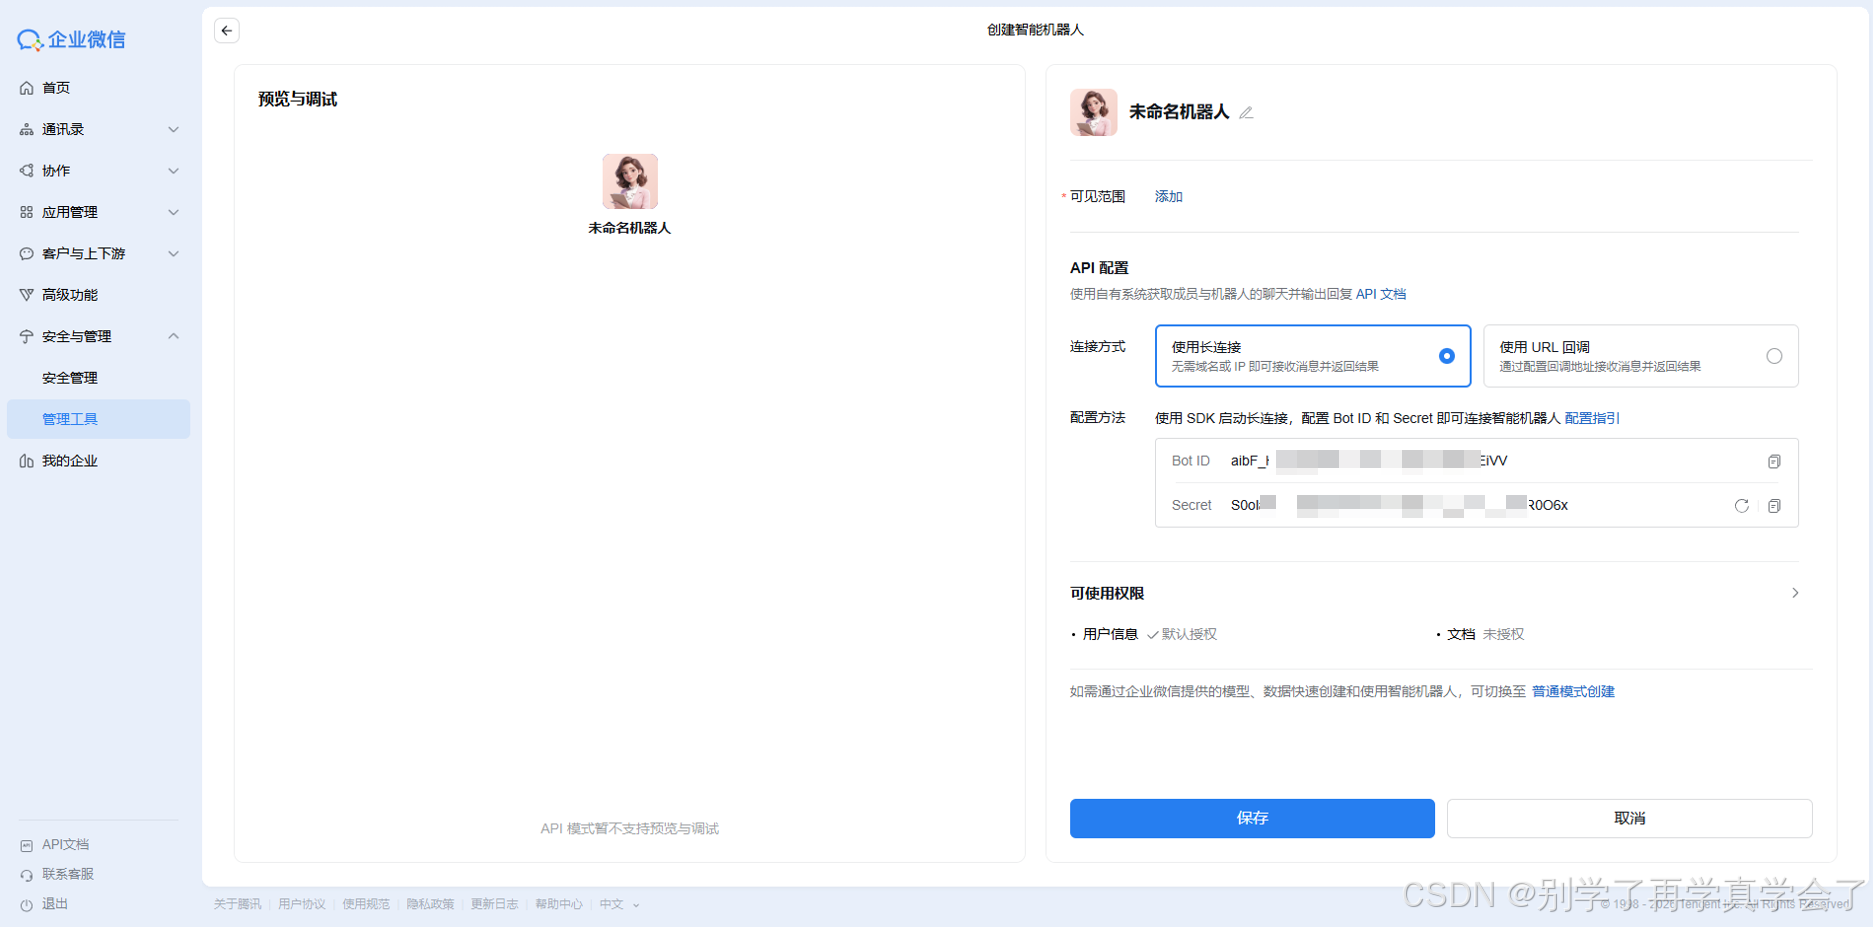This screenshot has width=1873, height=927.
Task: Switch to 安全管理 in the sidebar
Action: (x=69, y=377)
